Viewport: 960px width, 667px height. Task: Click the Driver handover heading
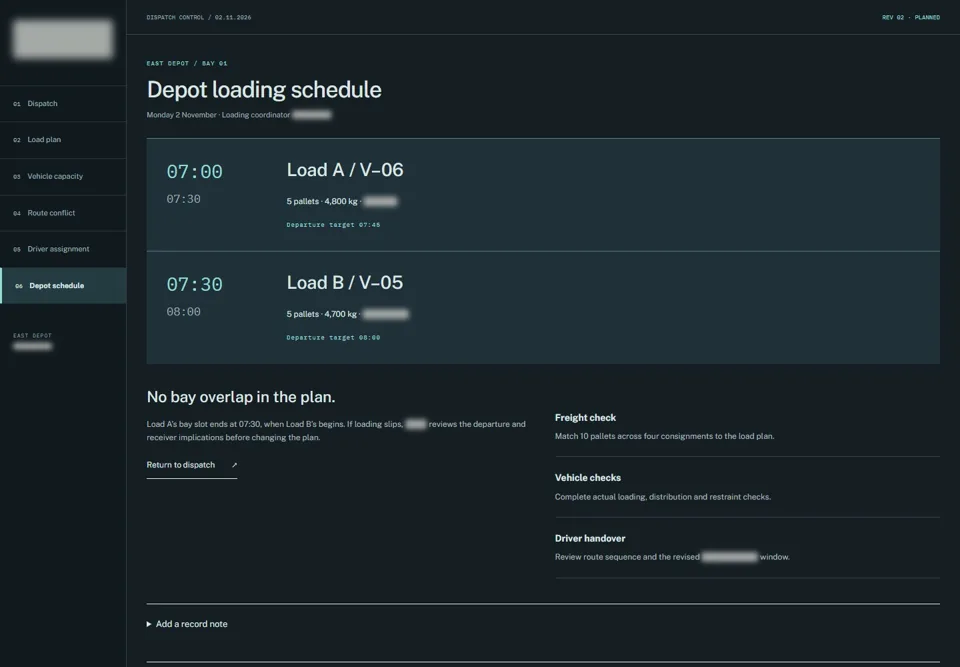point(590,538)
